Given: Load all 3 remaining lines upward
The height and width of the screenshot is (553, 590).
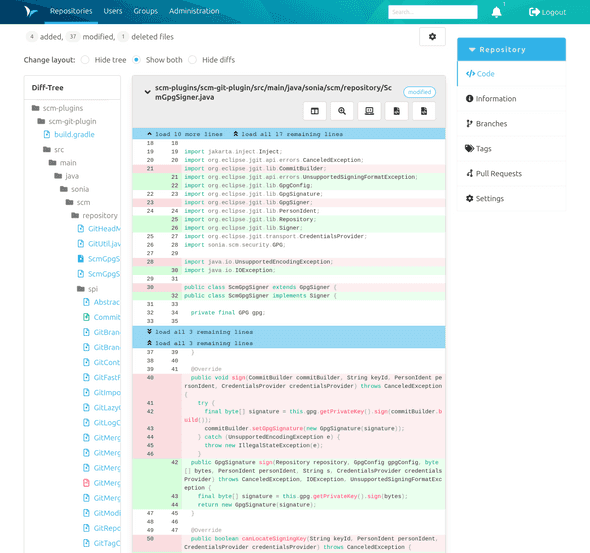Looking at the screenshot, I should (x=200, y=343).
